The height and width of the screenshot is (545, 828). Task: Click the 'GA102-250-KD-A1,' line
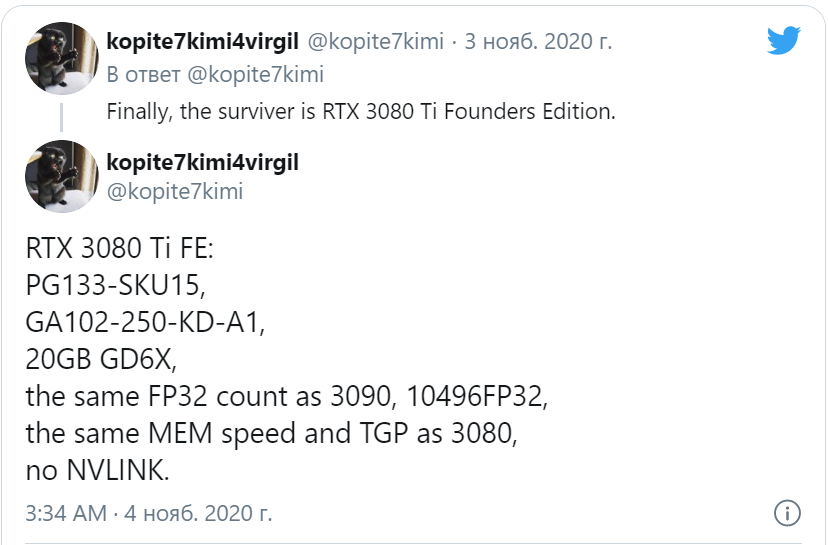147,323
